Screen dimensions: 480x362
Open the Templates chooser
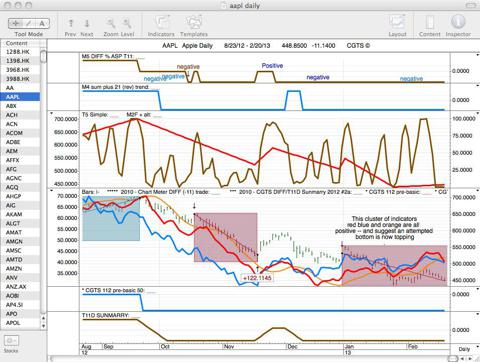[x=194, y=23]
